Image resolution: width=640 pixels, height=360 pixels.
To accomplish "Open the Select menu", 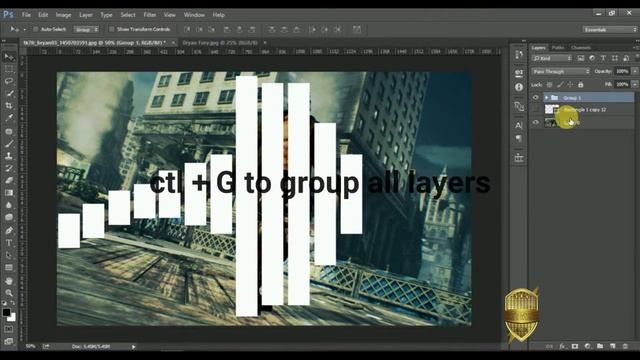I will pos(128,15).
